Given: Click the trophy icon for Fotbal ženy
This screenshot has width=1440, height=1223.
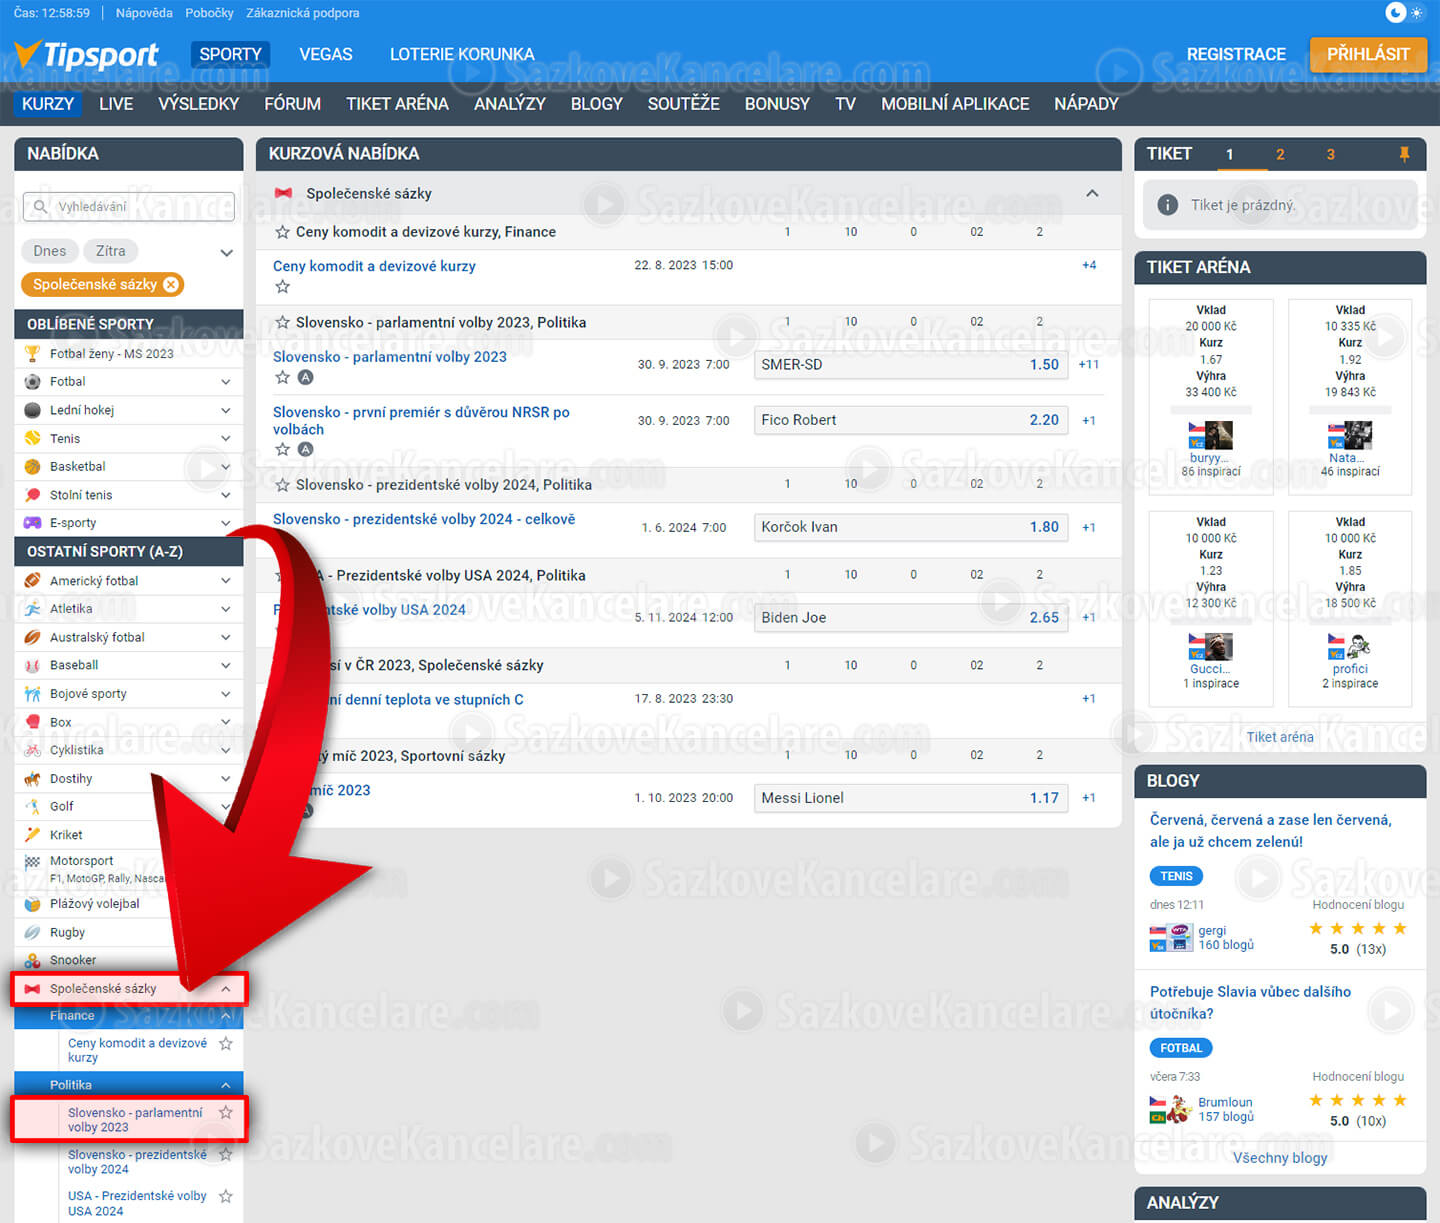Looking at the screenshot, I should [x=32, y=354].
